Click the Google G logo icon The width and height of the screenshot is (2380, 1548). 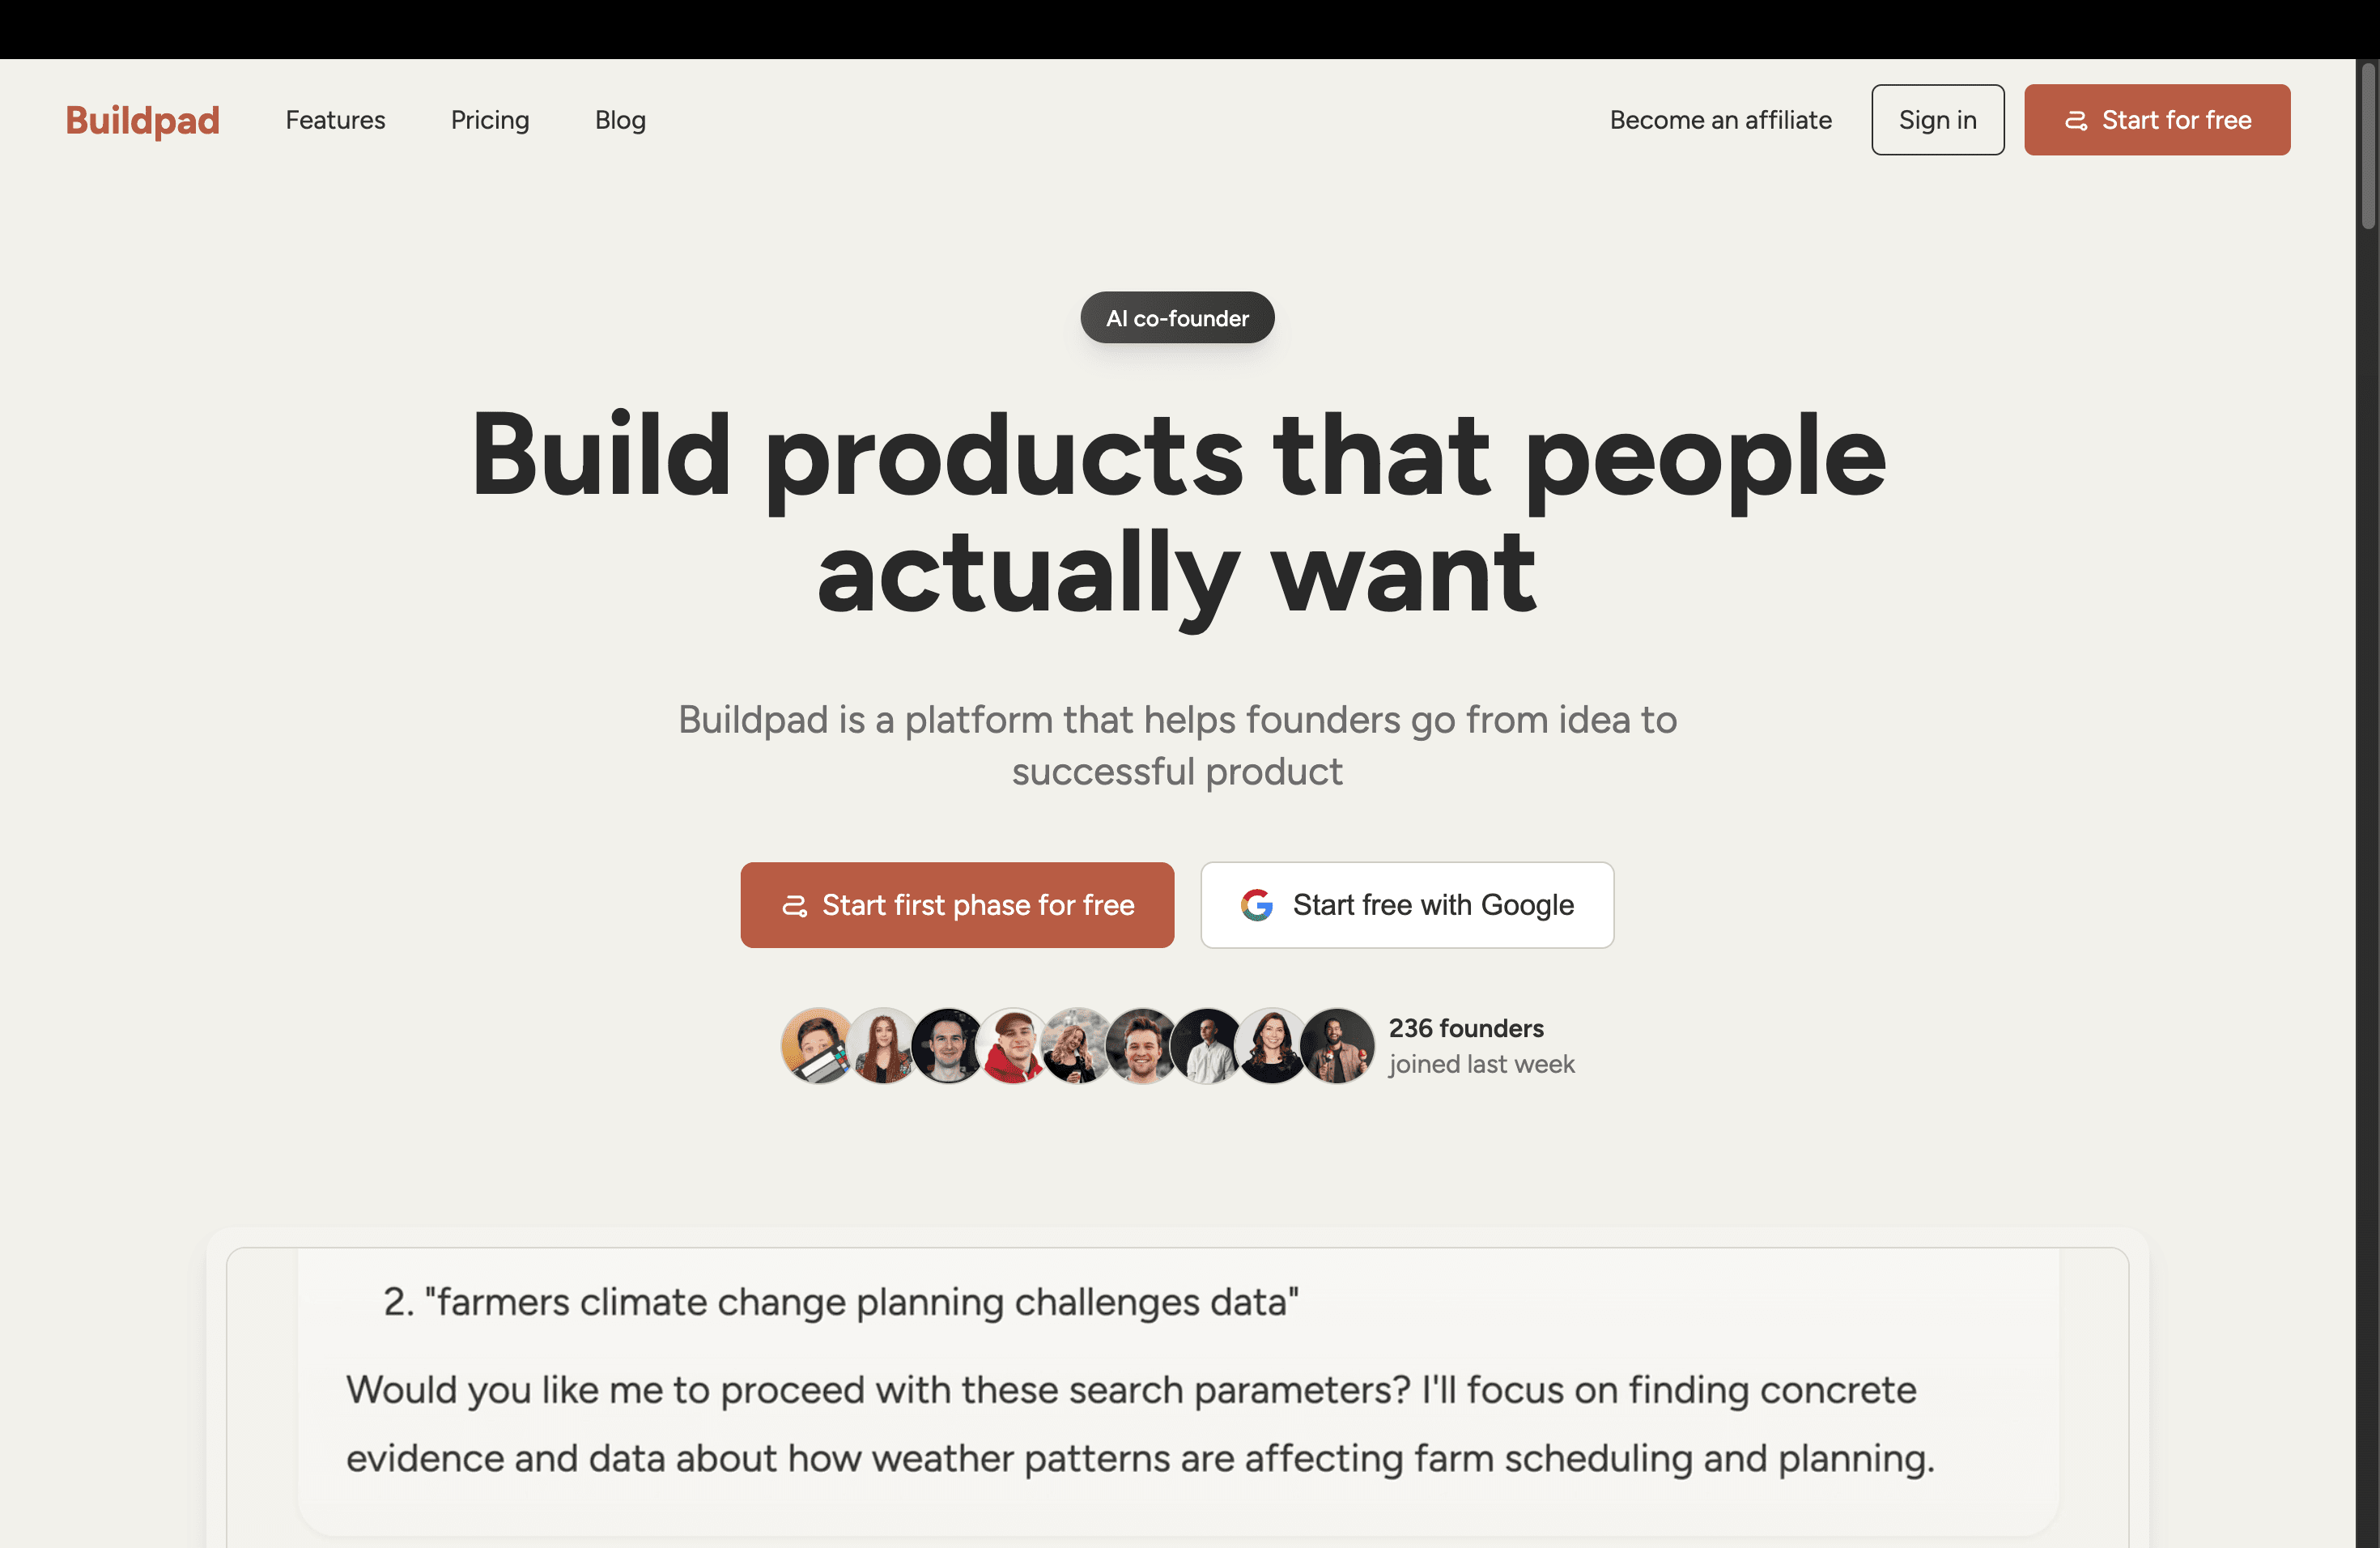[x=1257, y=905]
